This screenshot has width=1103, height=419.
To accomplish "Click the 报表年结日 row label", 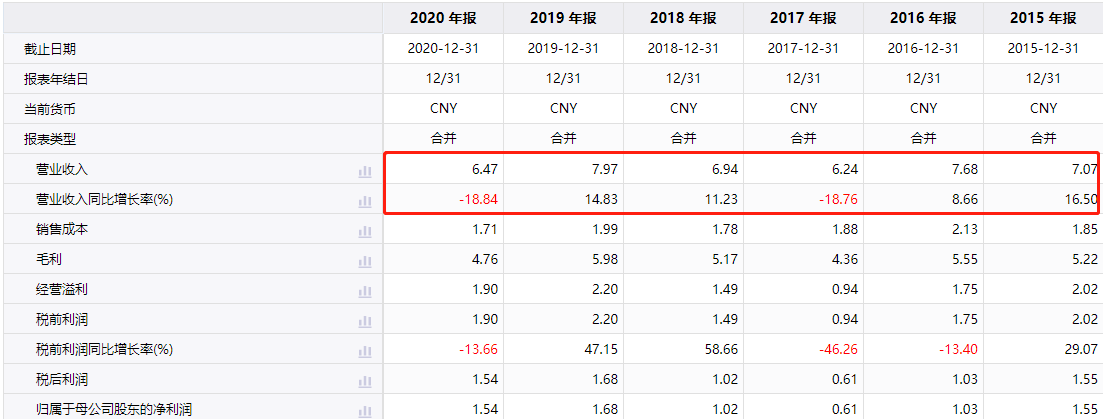I will (x=56, y=79).
